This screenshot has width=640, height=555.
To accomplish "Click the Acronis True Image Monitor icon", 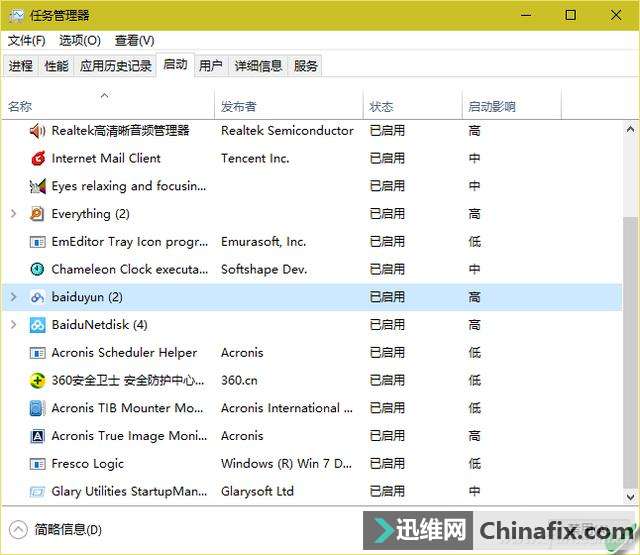I will 38,436.
